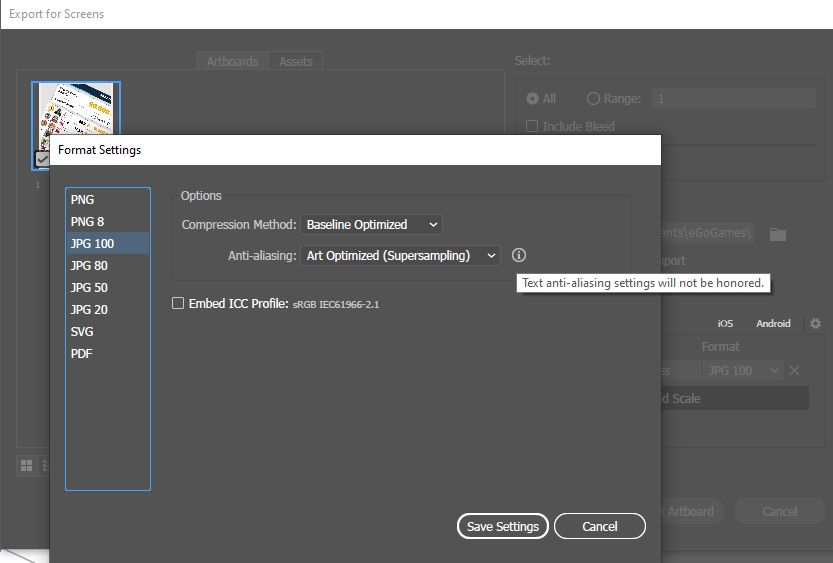Select JPG 50 in format list
The height and width of the screenshot is (563, 833).
[107, 287]
